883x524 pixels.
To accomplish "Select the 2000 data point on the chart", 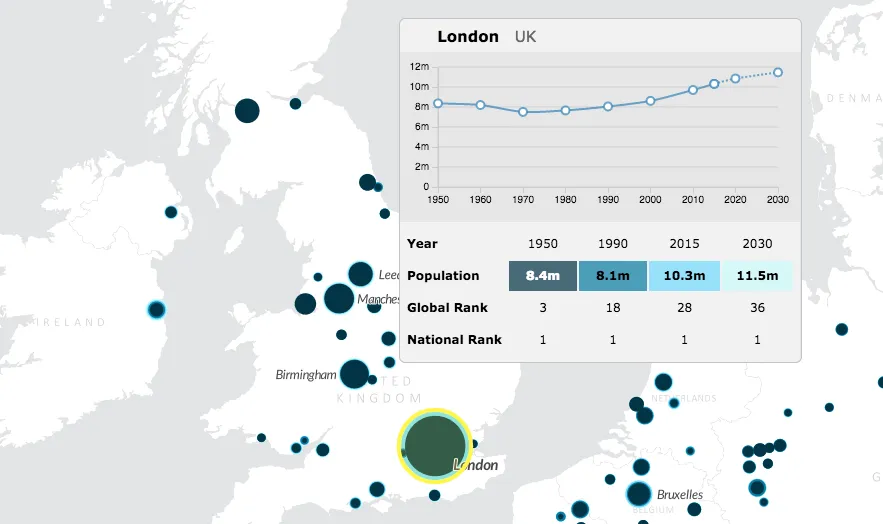I will [650, 101].
